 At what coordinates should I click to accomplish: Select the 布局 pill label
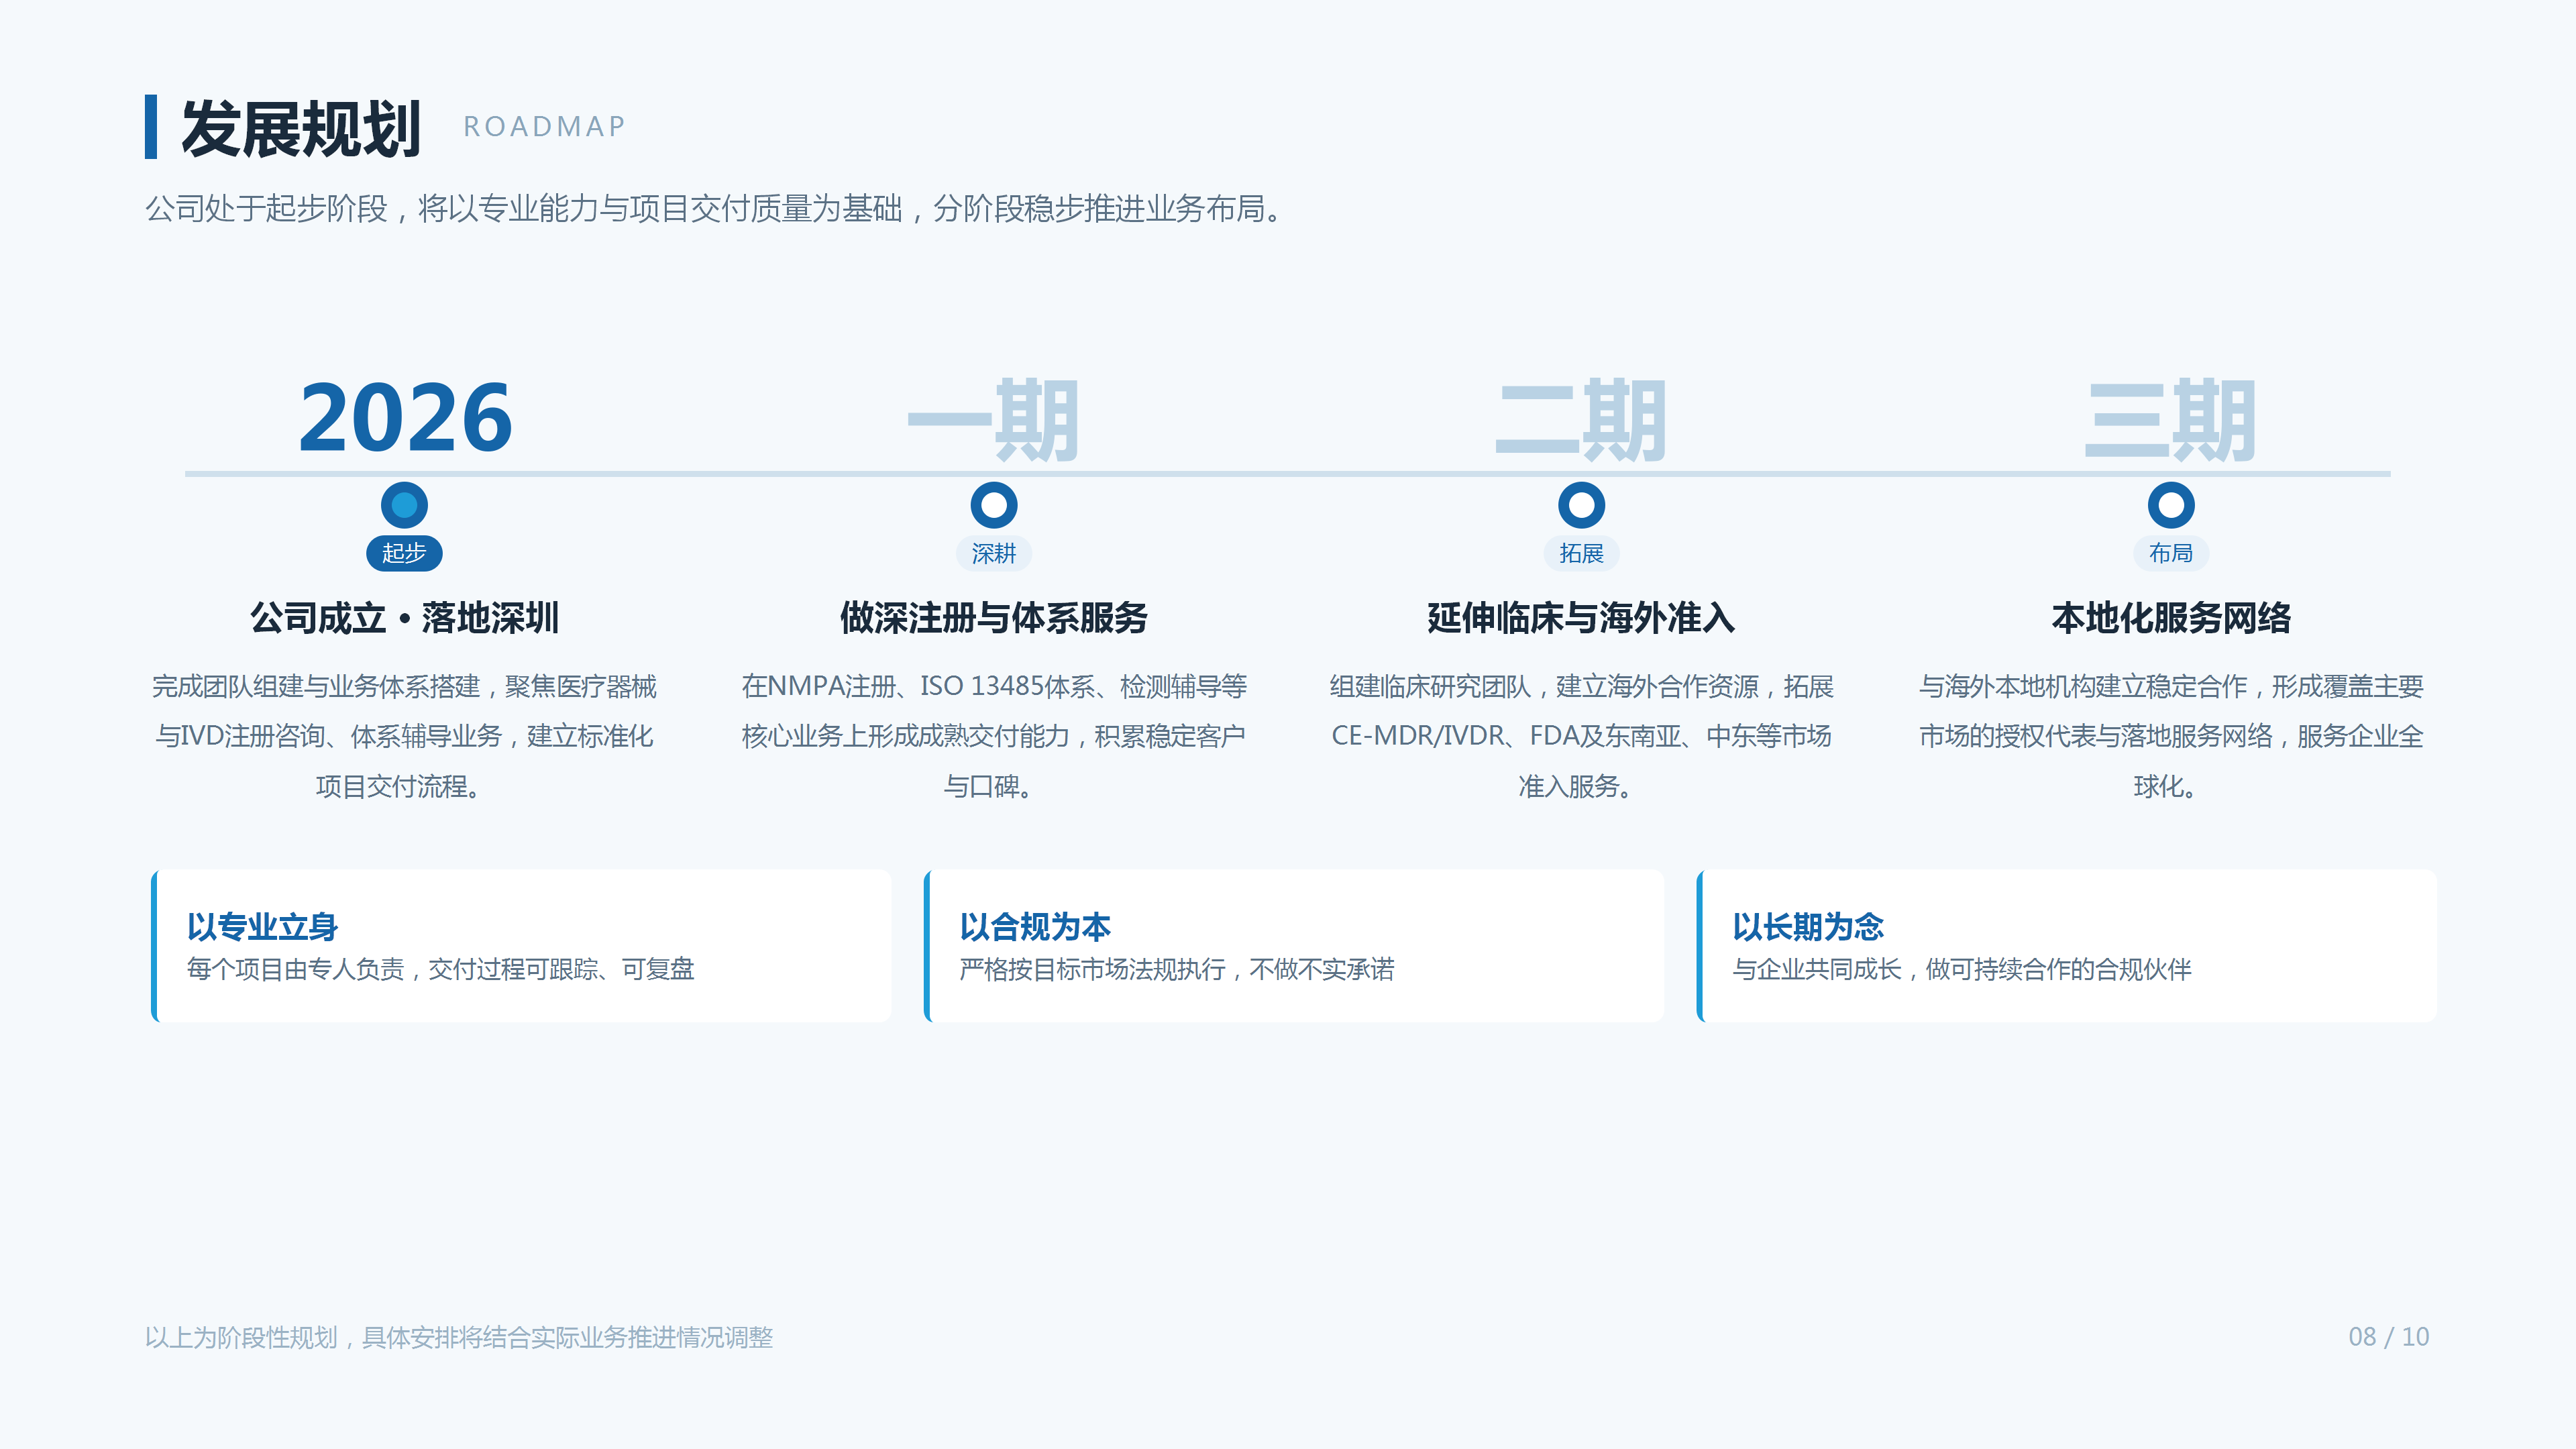click(2171, 553)
